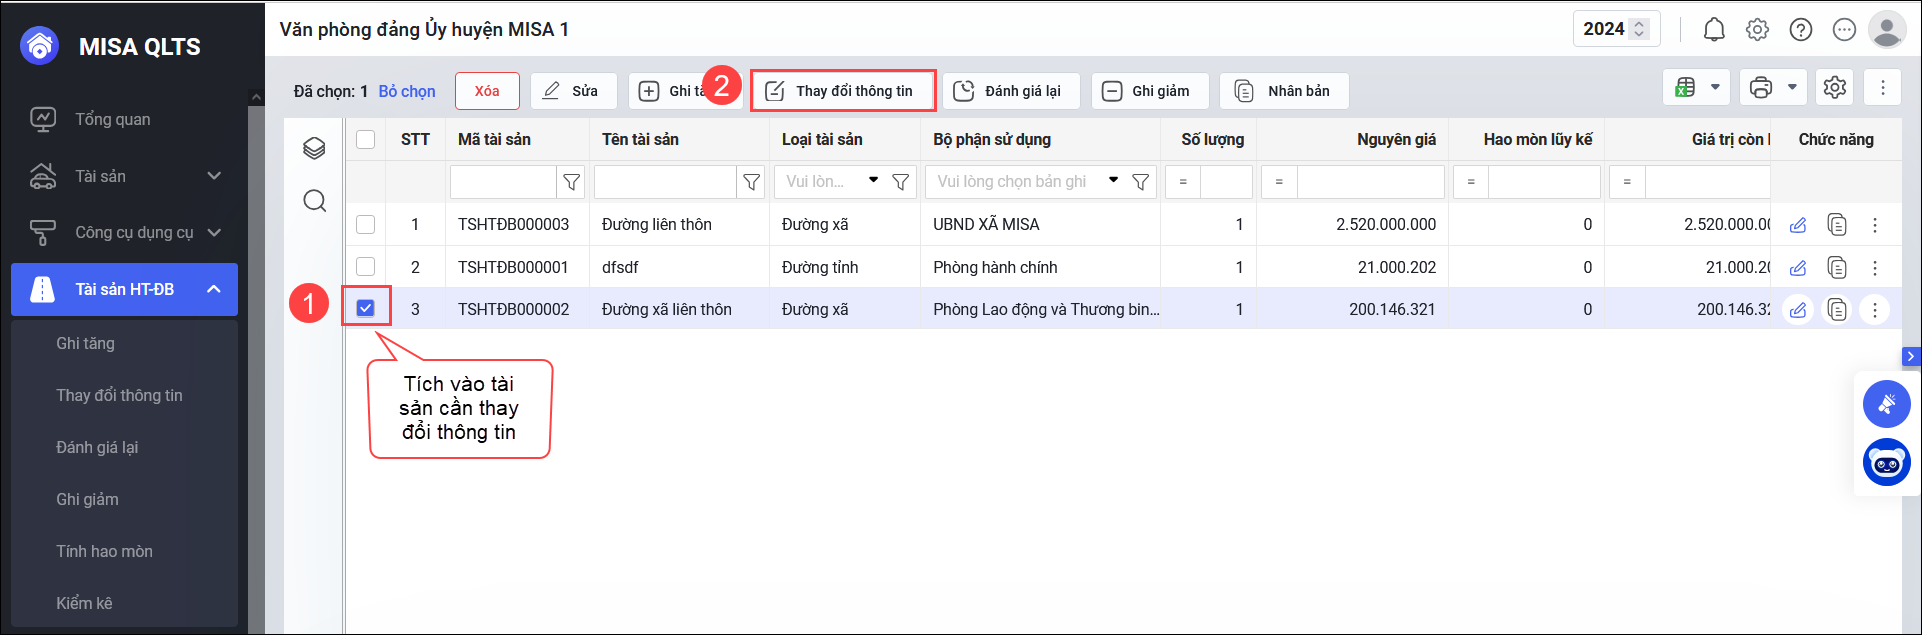Open table settings gear icon

pos(1834,88)
